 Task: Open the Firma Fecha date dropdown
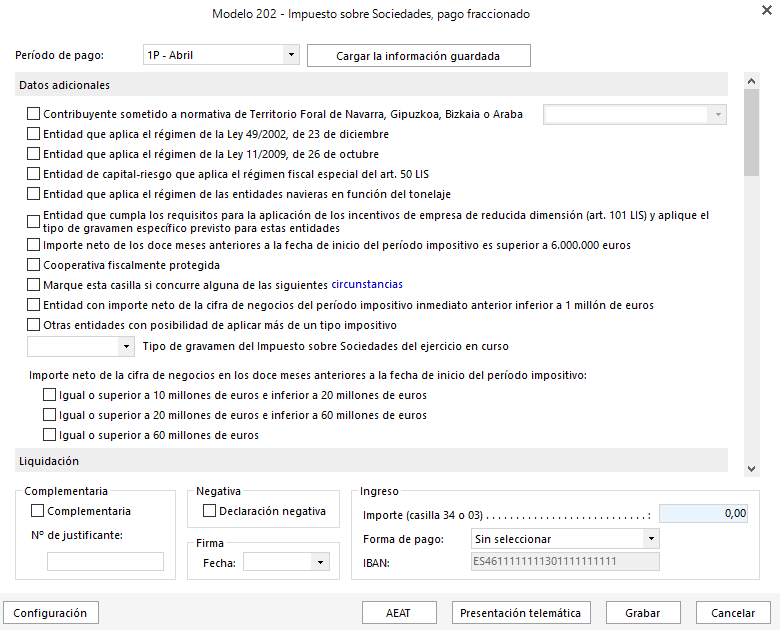pos(320,562)
